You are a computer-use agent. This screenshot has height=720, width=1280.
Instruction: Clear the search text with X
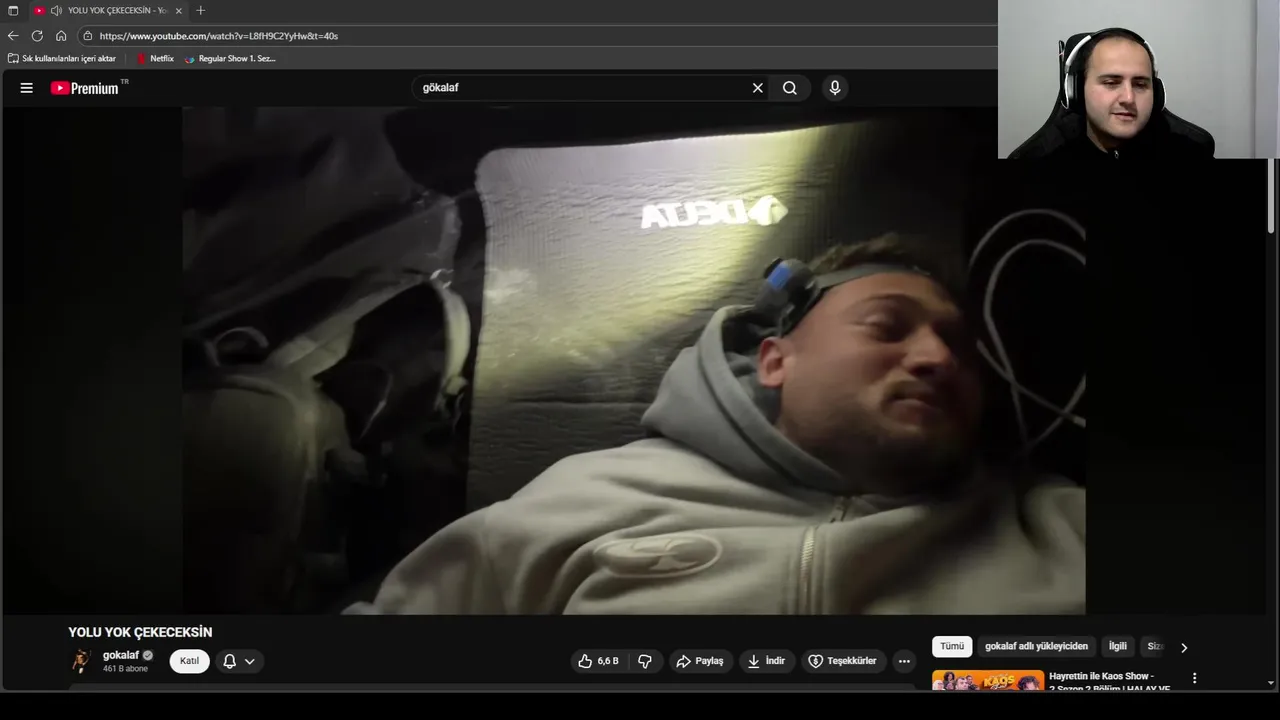757,88
